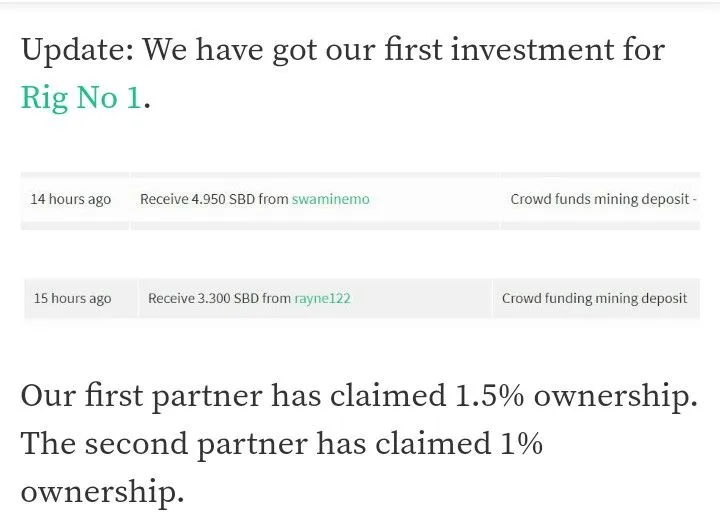Click the Update first investment heading
Screen dimensions: 720x531
point(343,73)
